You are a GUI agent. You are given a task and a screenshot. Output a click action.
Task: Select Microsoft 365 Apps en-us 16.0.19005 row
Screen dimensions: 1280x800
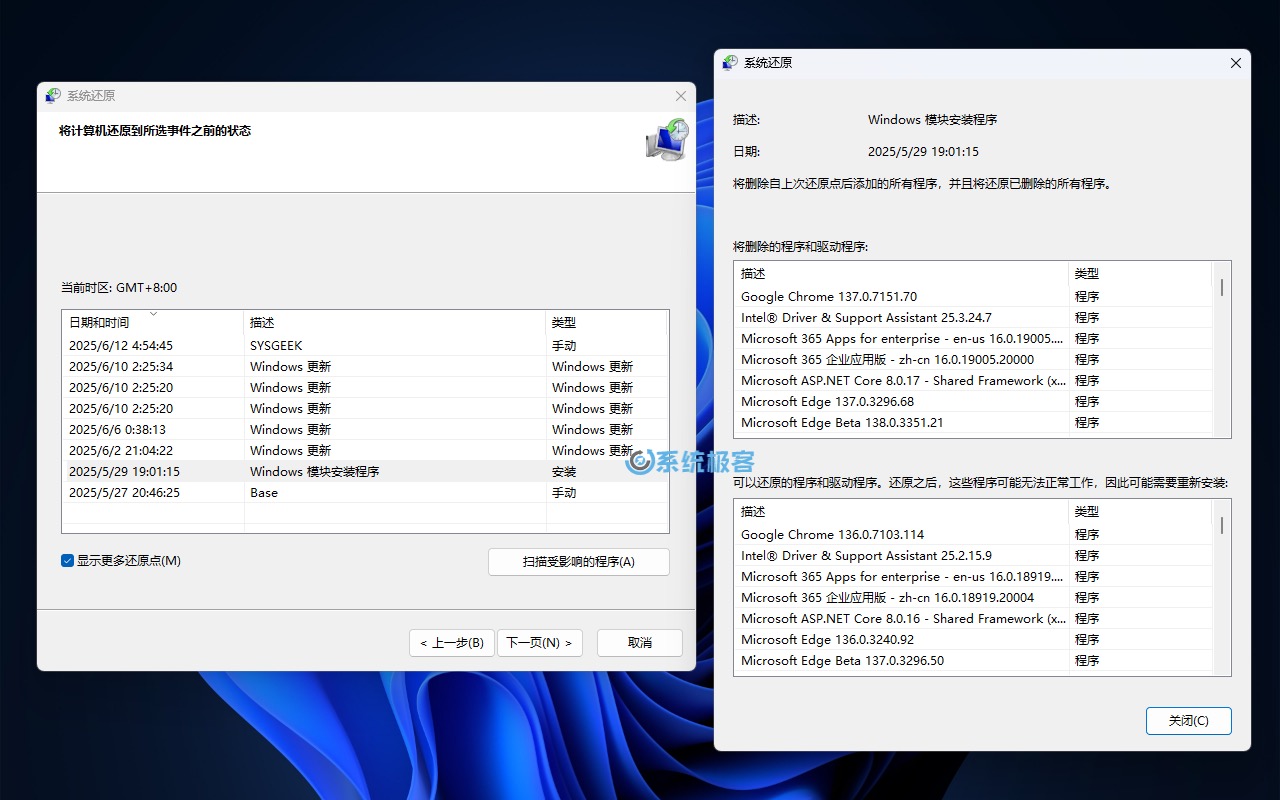[973, 339]
